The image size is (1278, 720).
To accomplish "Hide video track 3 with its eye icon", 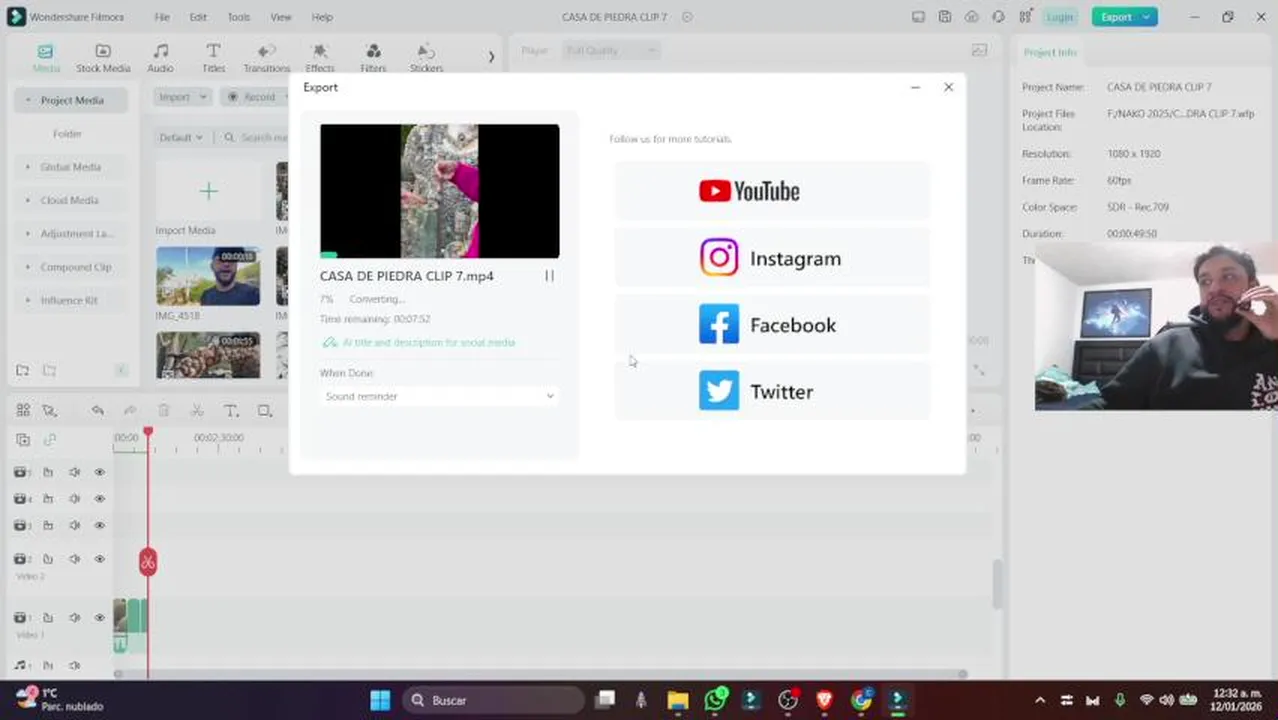I will coord(99,526).
